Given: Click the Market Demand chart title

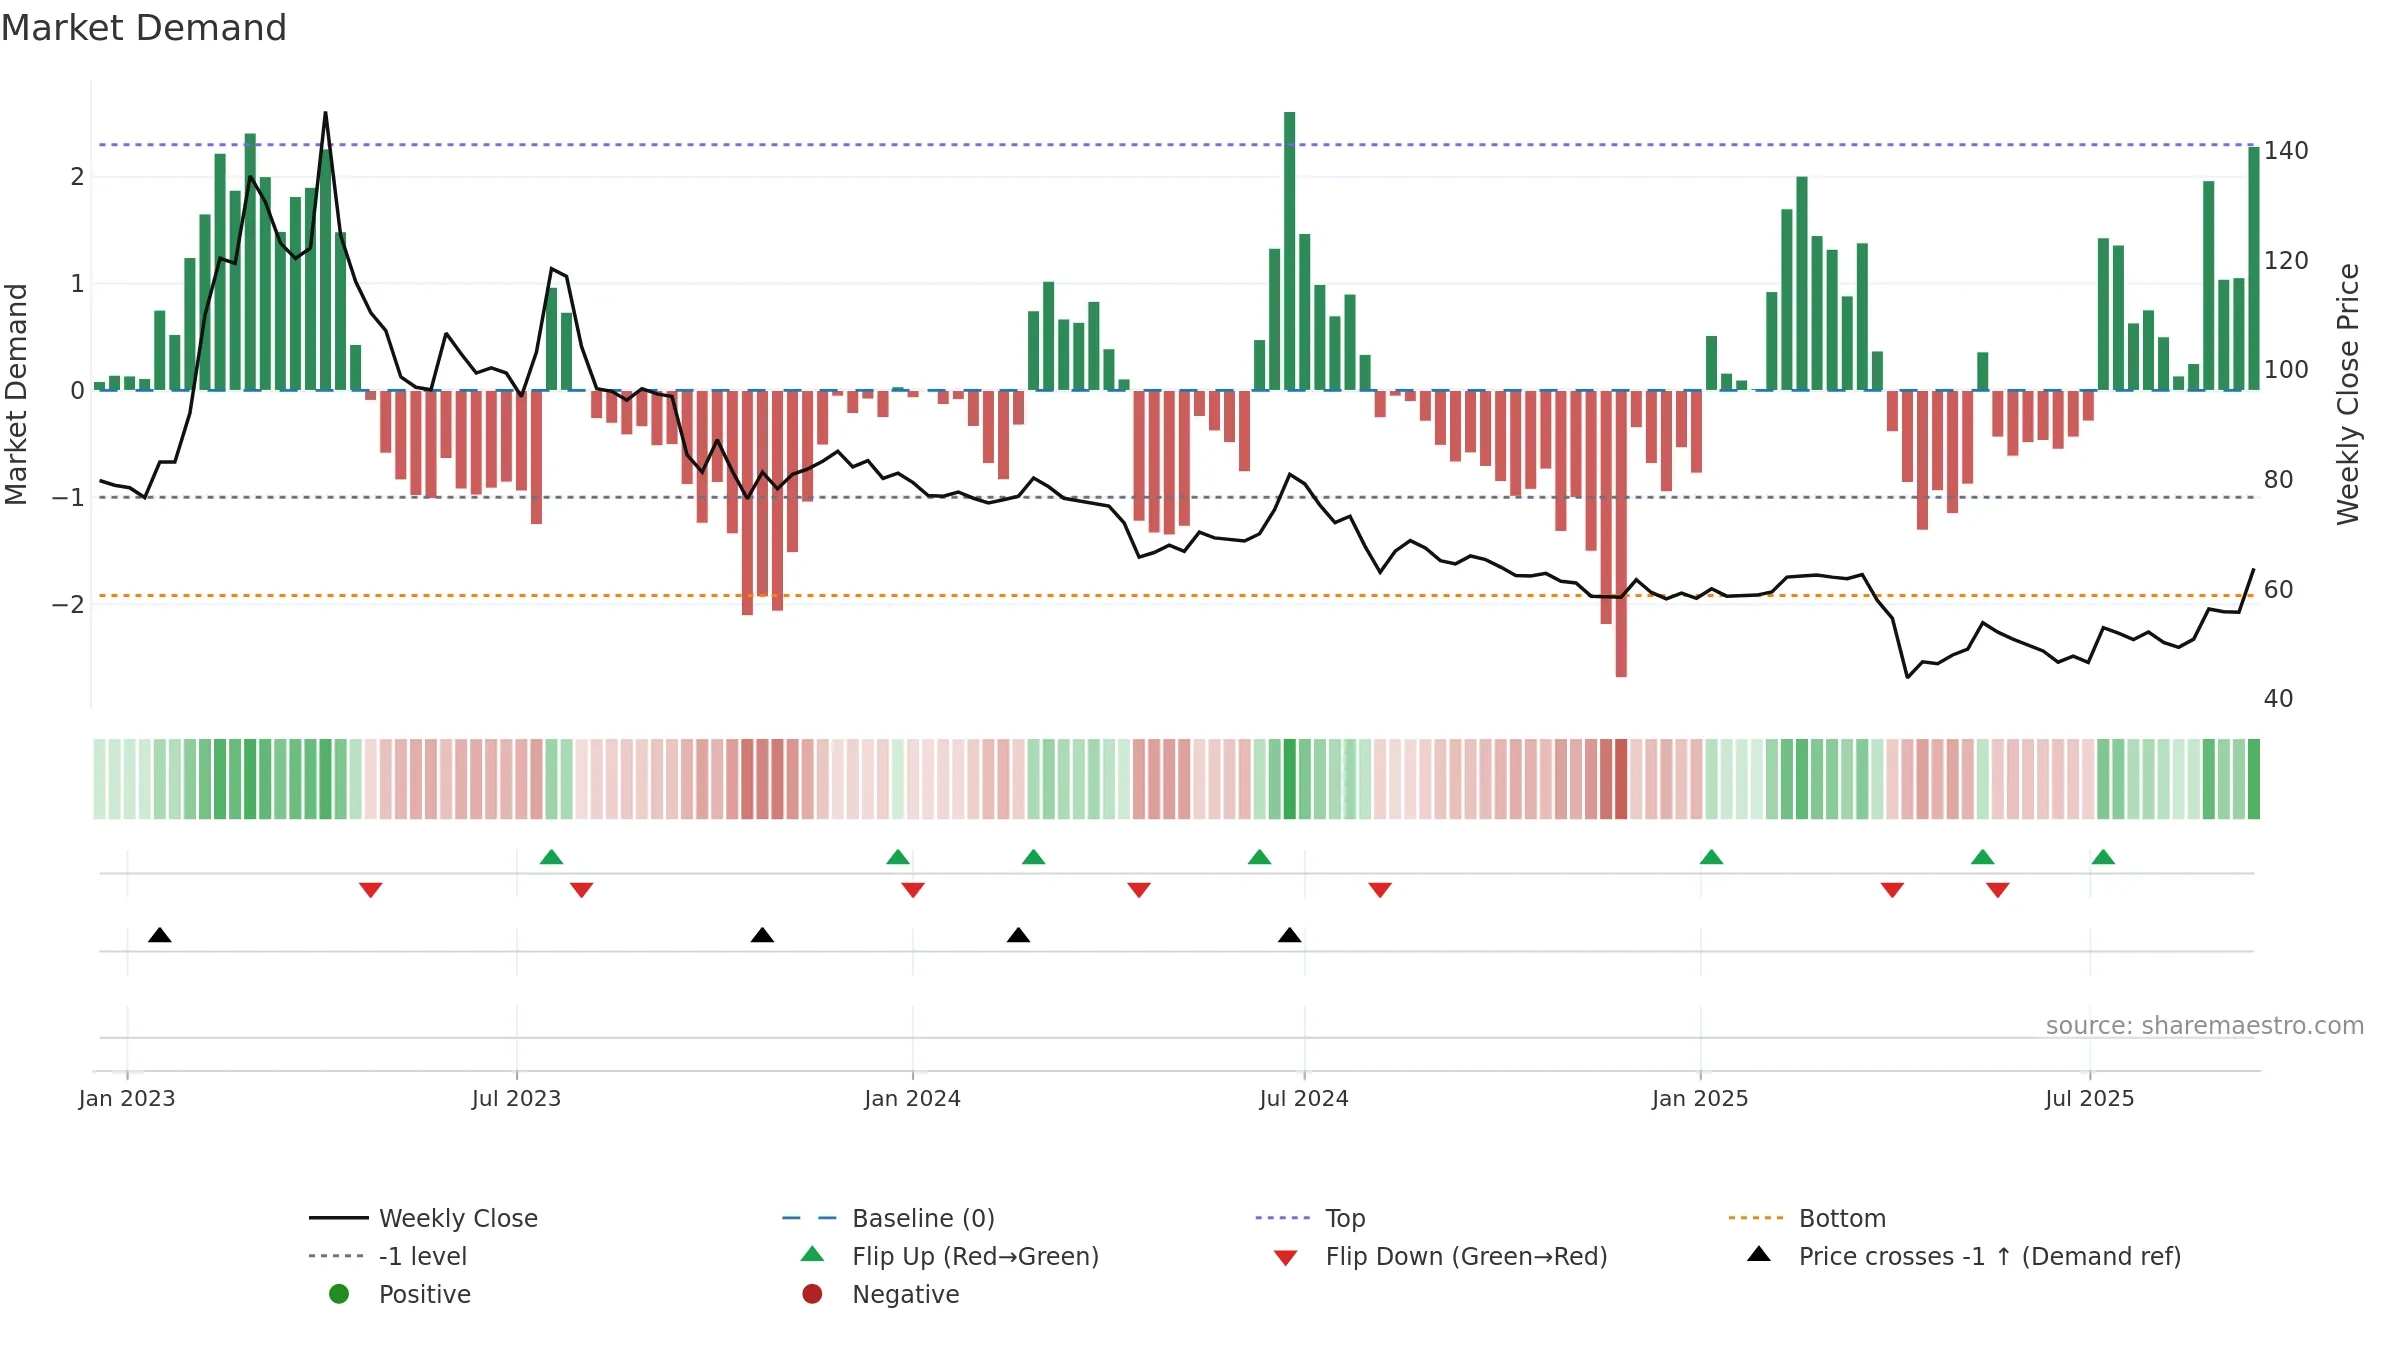Looking at the screenshot, I should coord(144,28).
